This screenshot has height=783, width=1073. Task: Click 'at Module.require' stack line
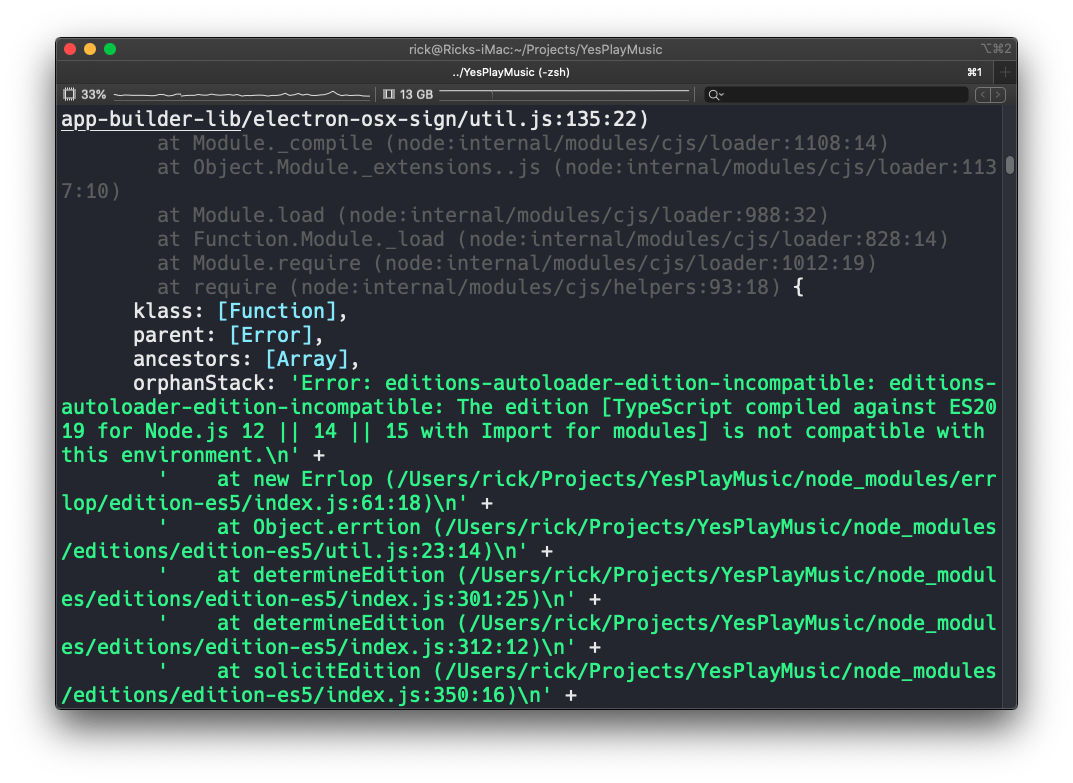[517, 264]
